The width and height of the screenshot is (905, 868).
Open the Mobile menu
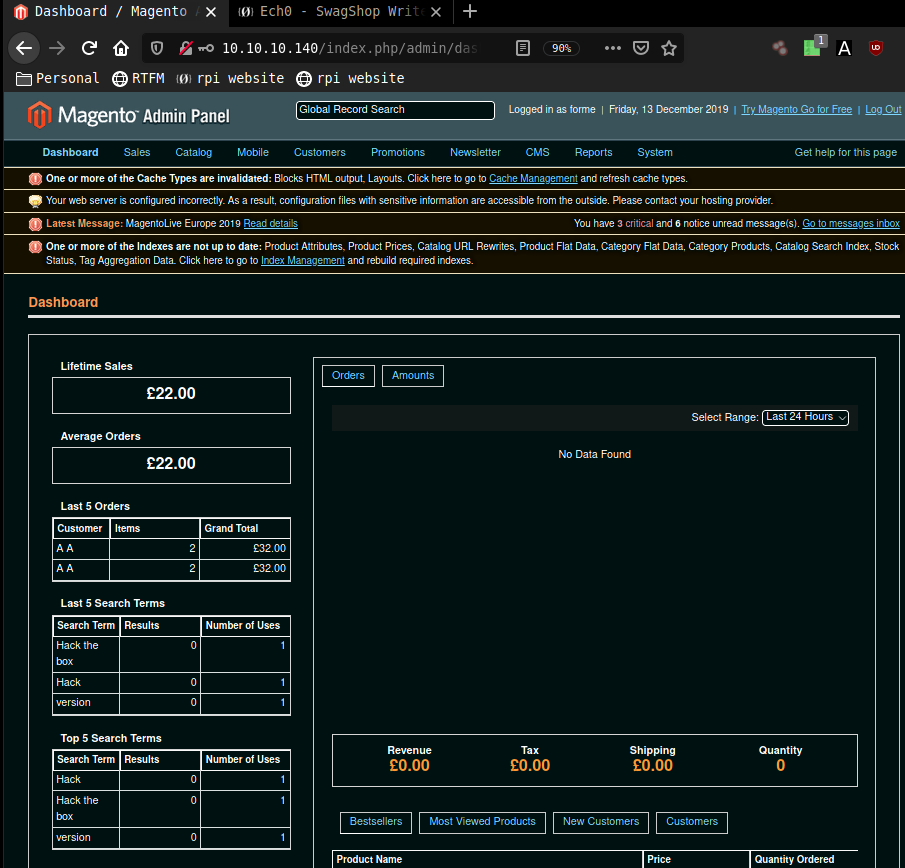click(x=253, y=152)
